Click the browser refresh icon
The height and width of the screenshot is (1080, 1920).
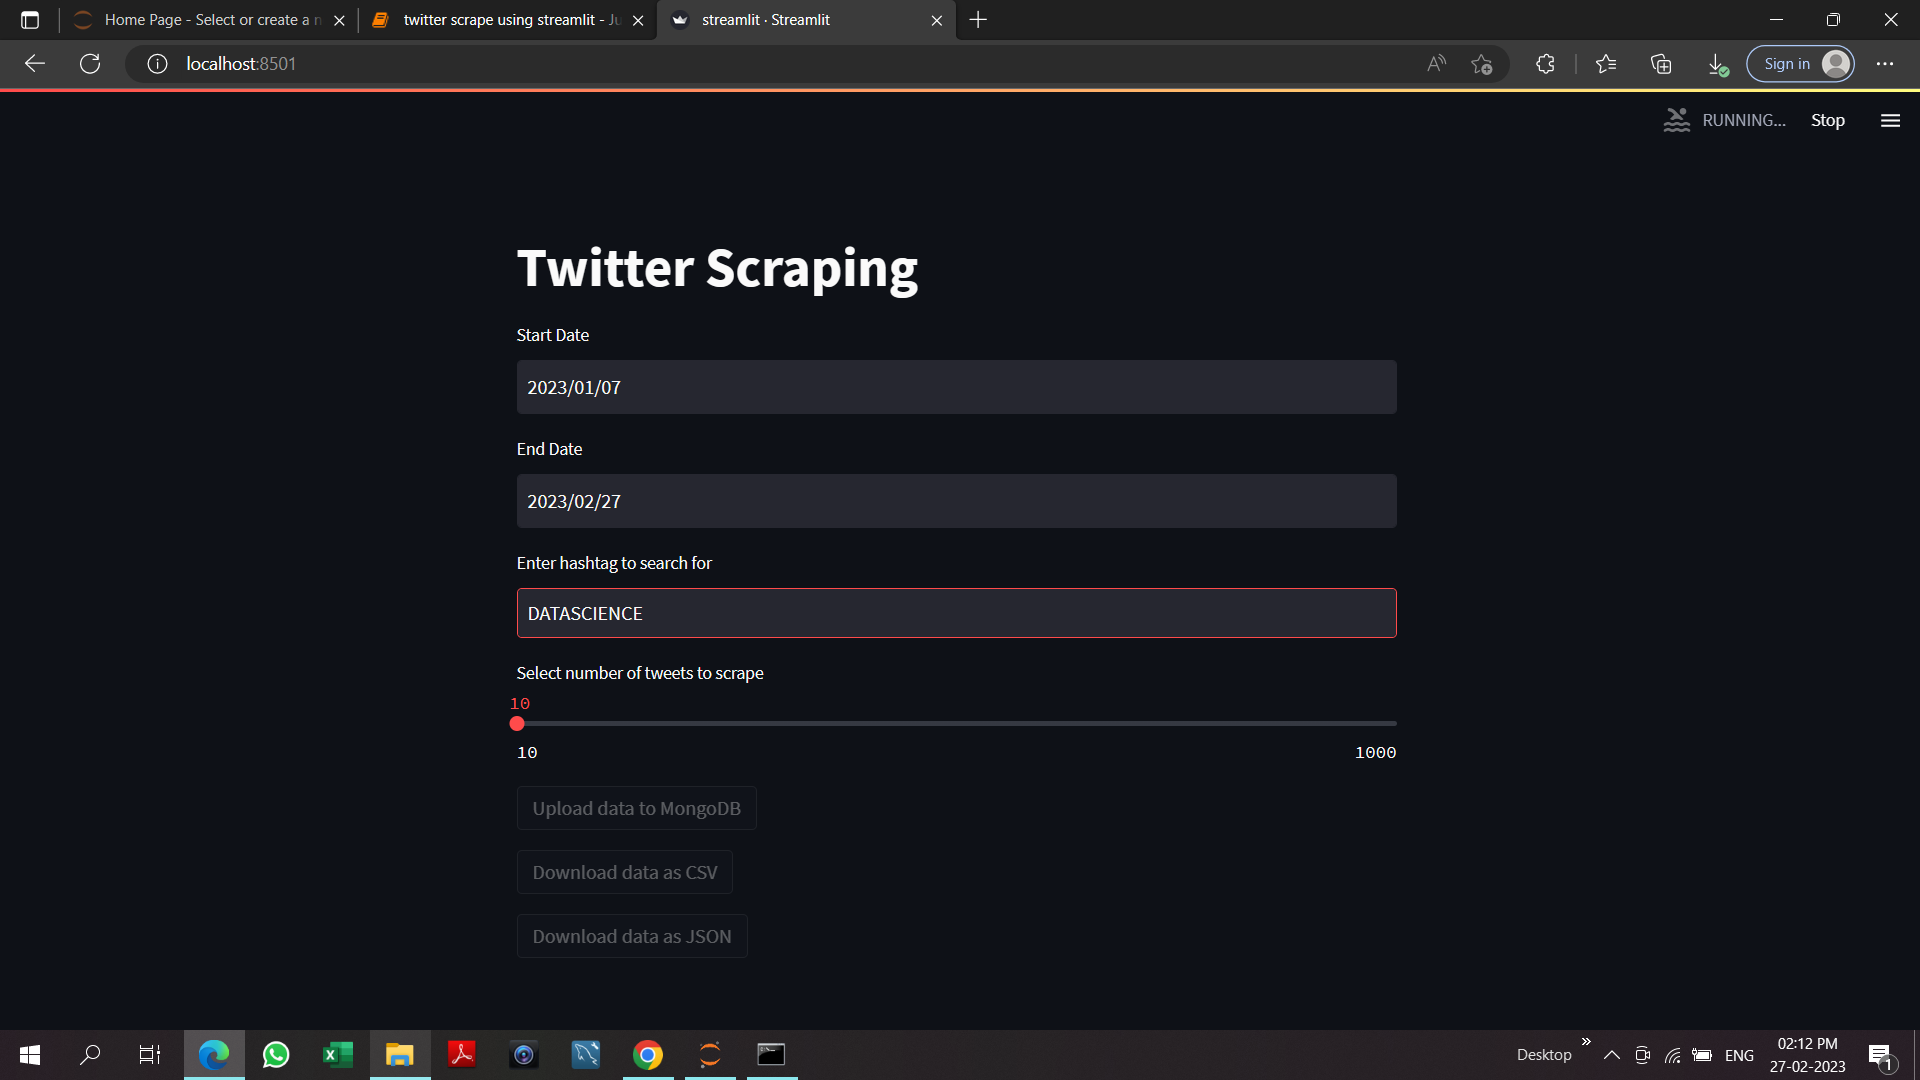pos(90,63)
